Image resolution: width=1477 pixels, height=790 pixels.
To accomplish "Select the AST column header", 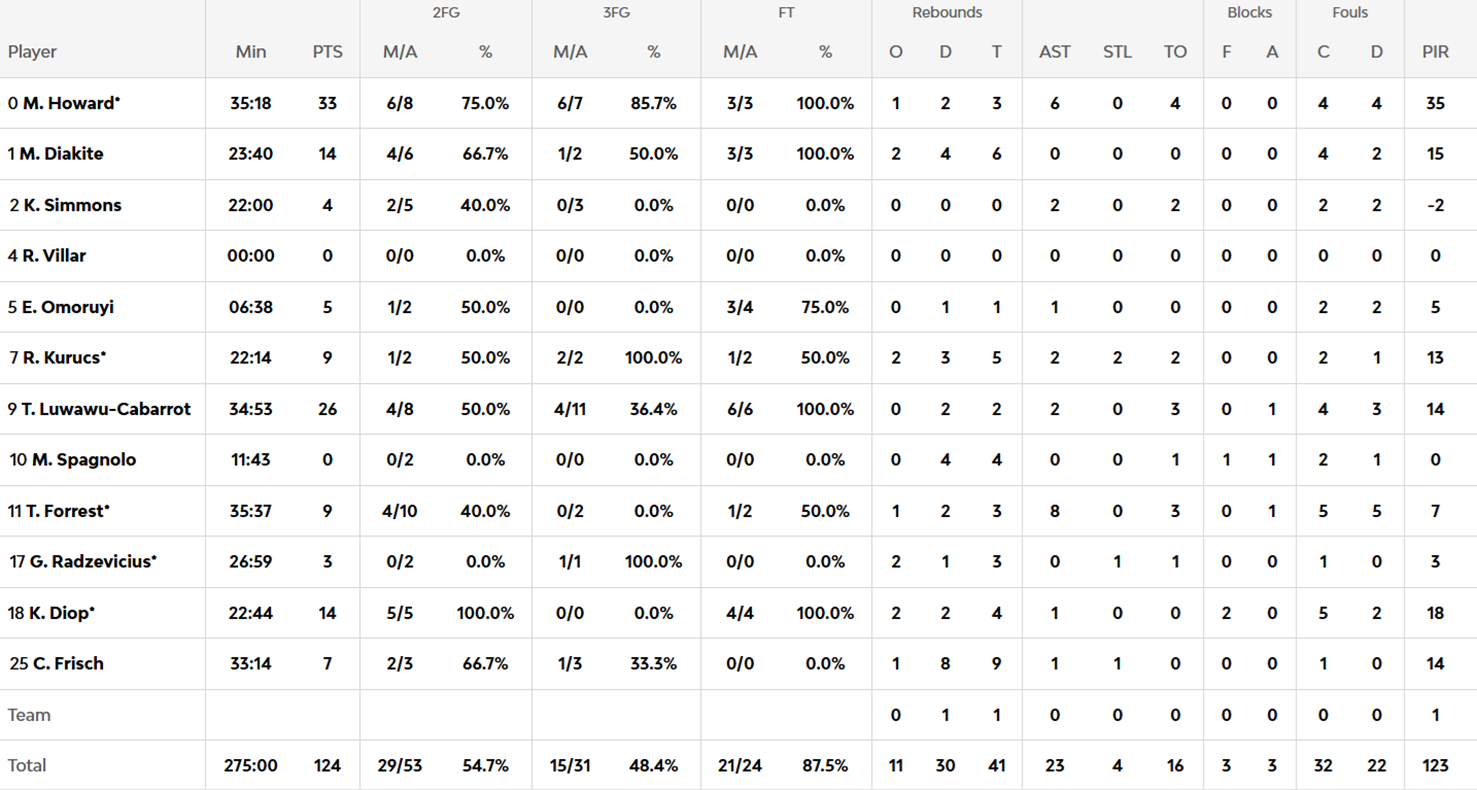I will coord(1054,52).
